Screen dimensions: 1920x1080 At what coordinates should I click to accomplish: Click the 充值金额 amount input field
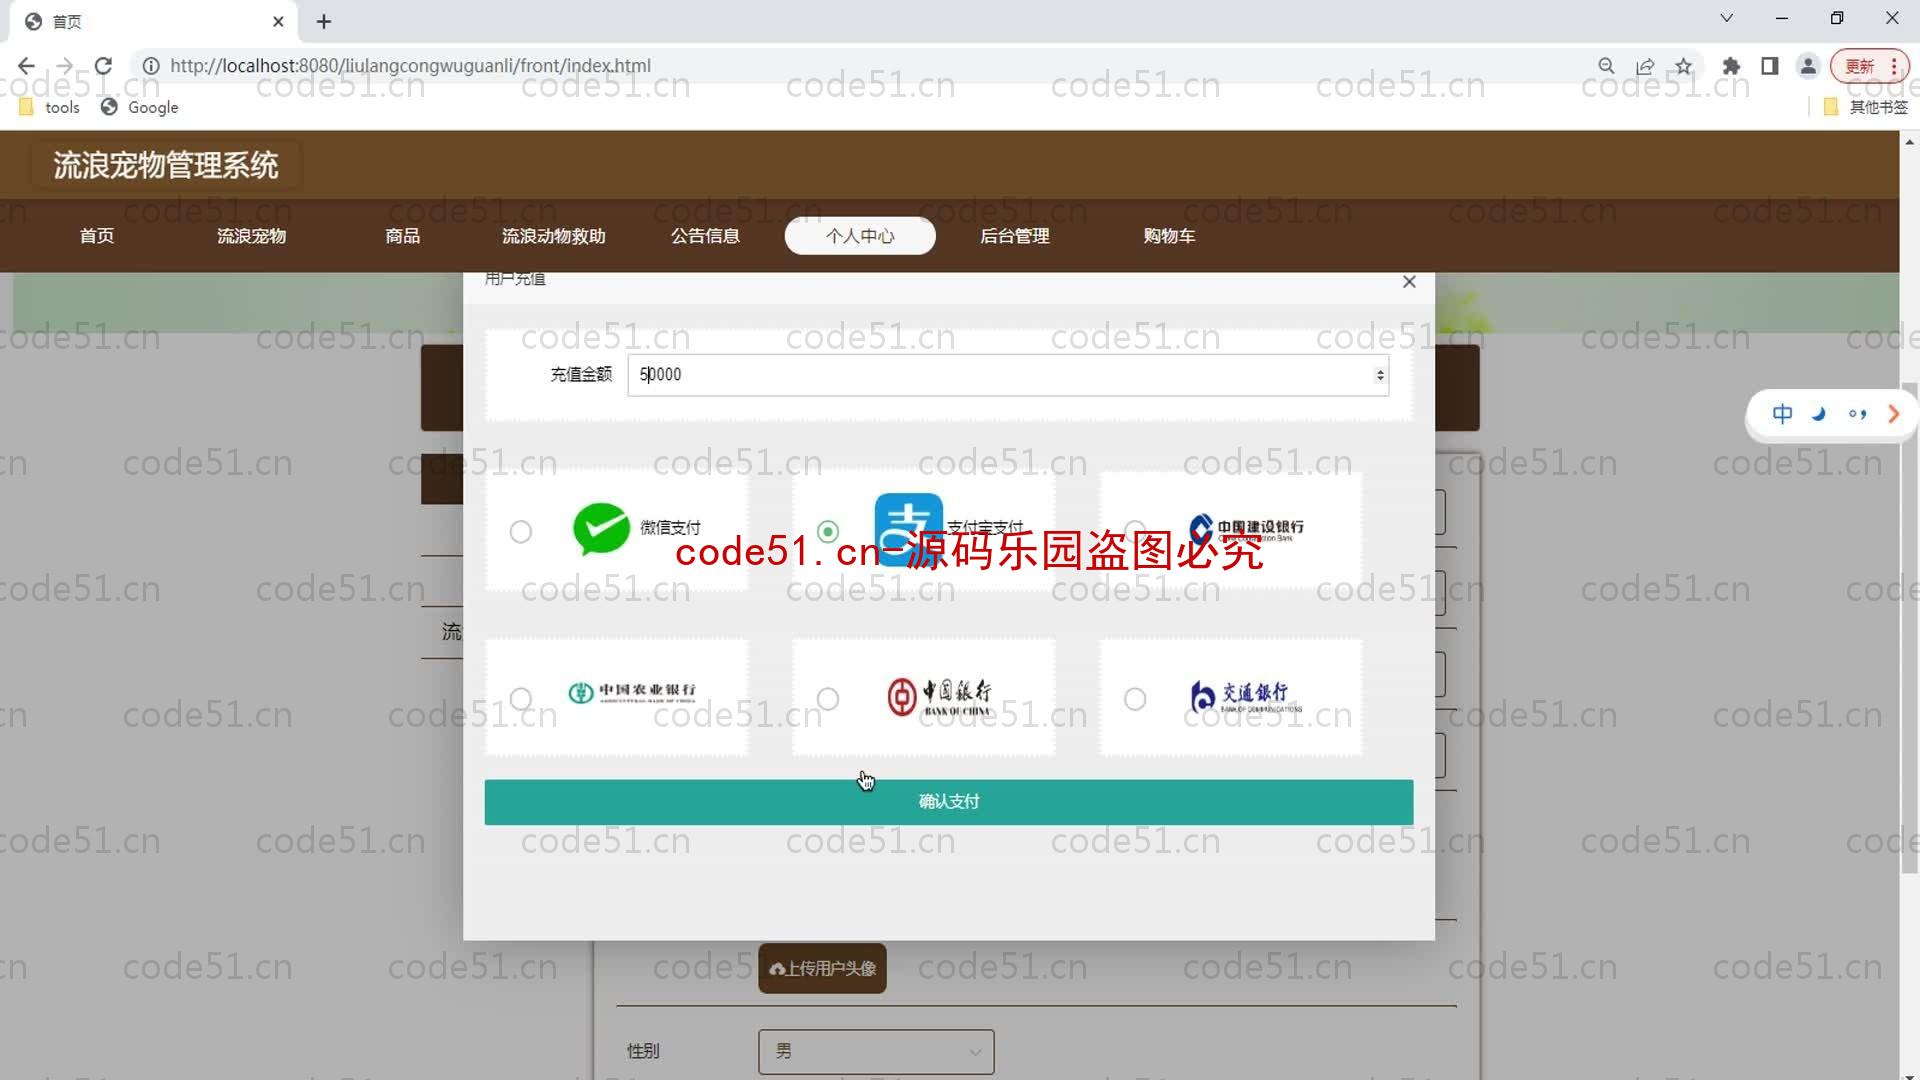coord(1008,375)
